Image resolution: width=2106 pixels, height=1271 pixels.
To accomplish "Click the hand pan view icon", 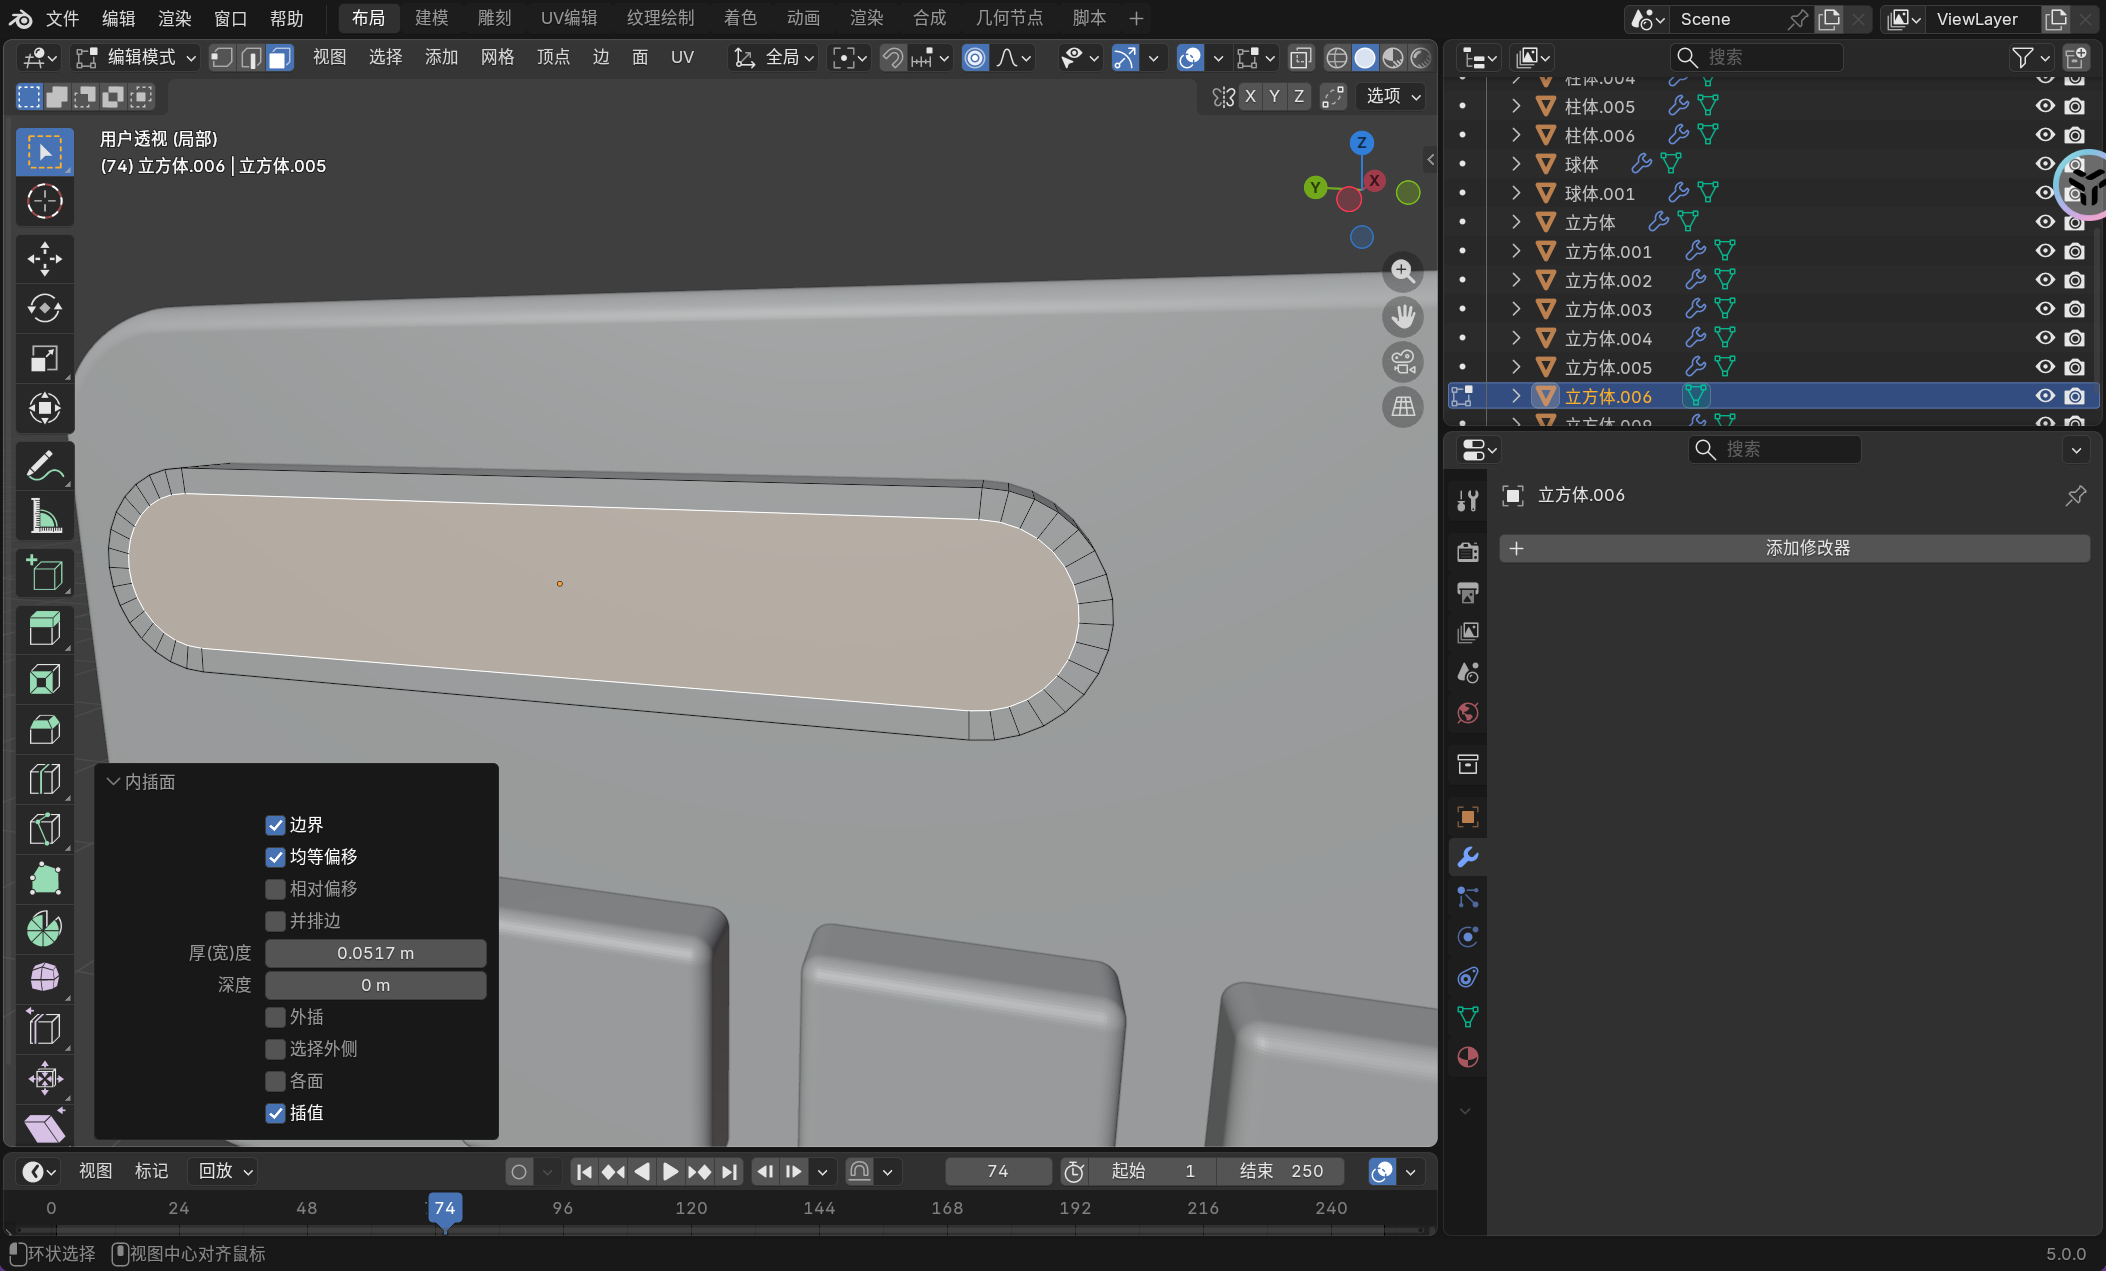I will click(1403, 317).
